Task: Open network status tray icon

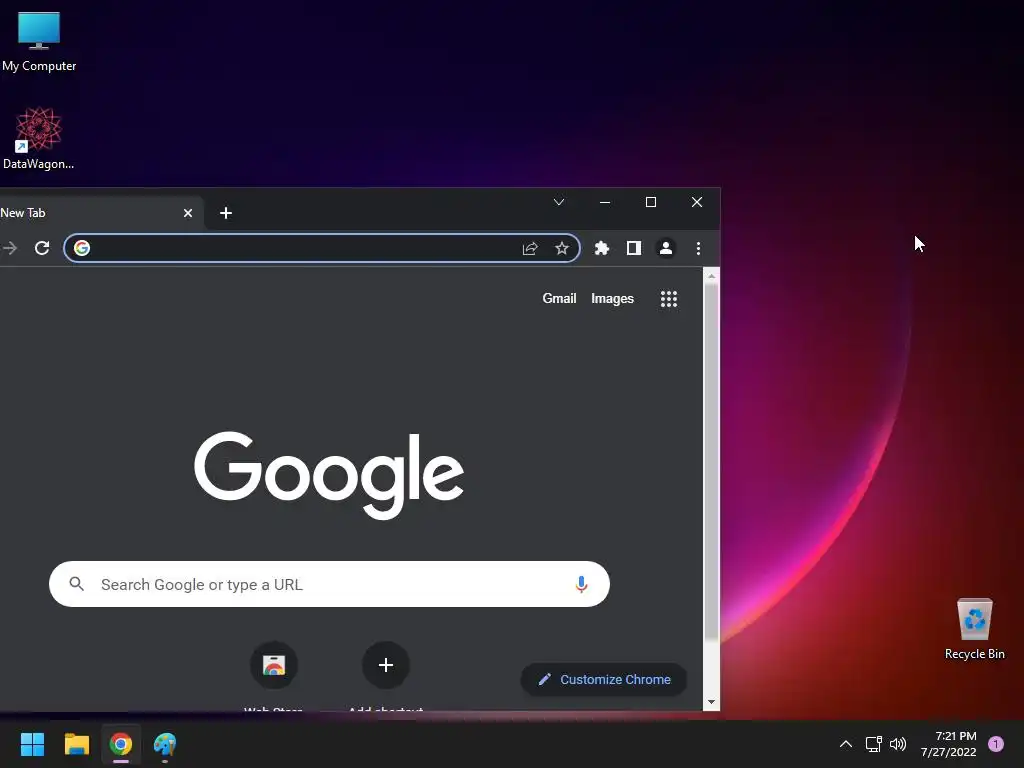Action: (873, 744)
